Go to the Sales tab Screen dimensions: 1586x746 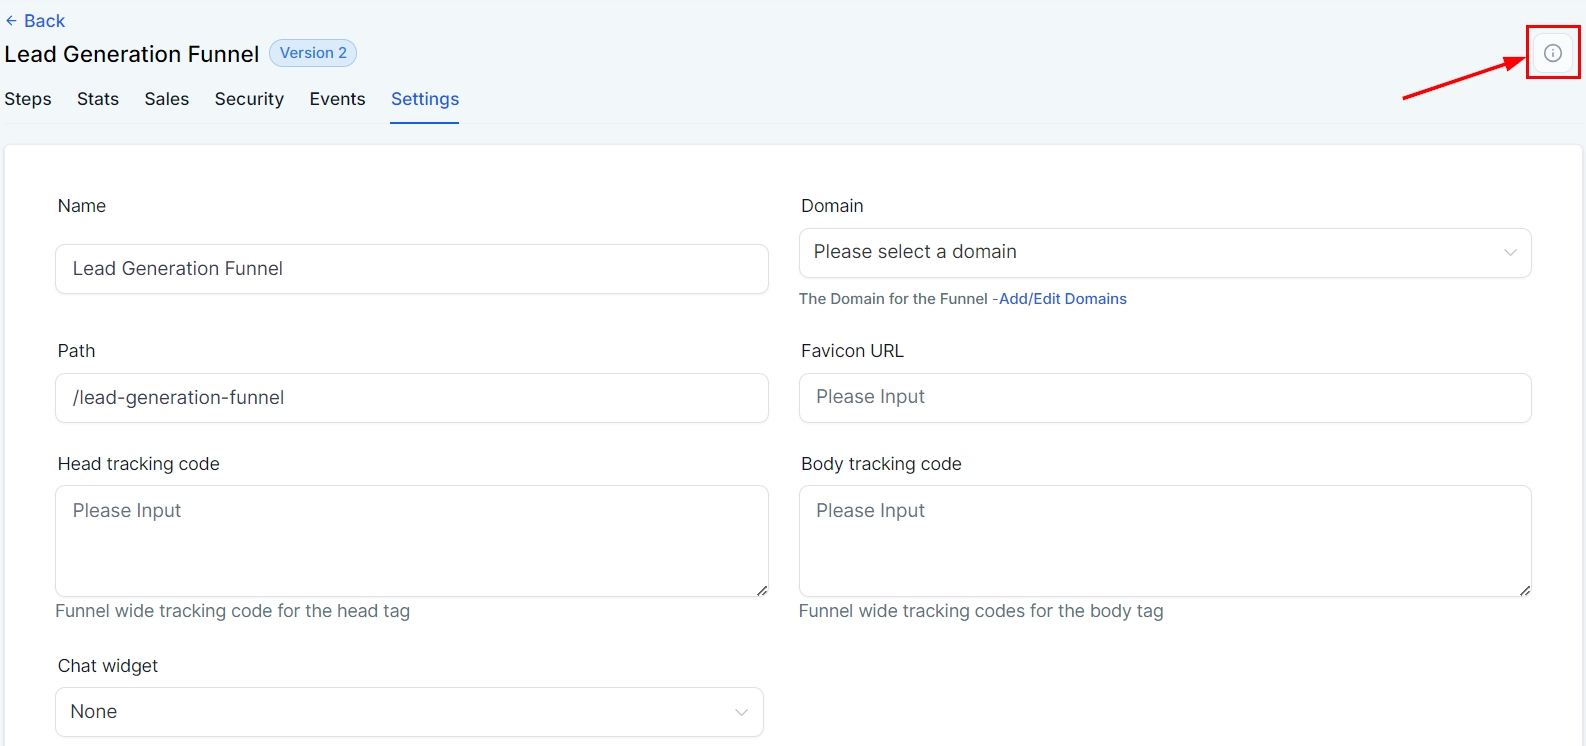click(x=167, y=99)
